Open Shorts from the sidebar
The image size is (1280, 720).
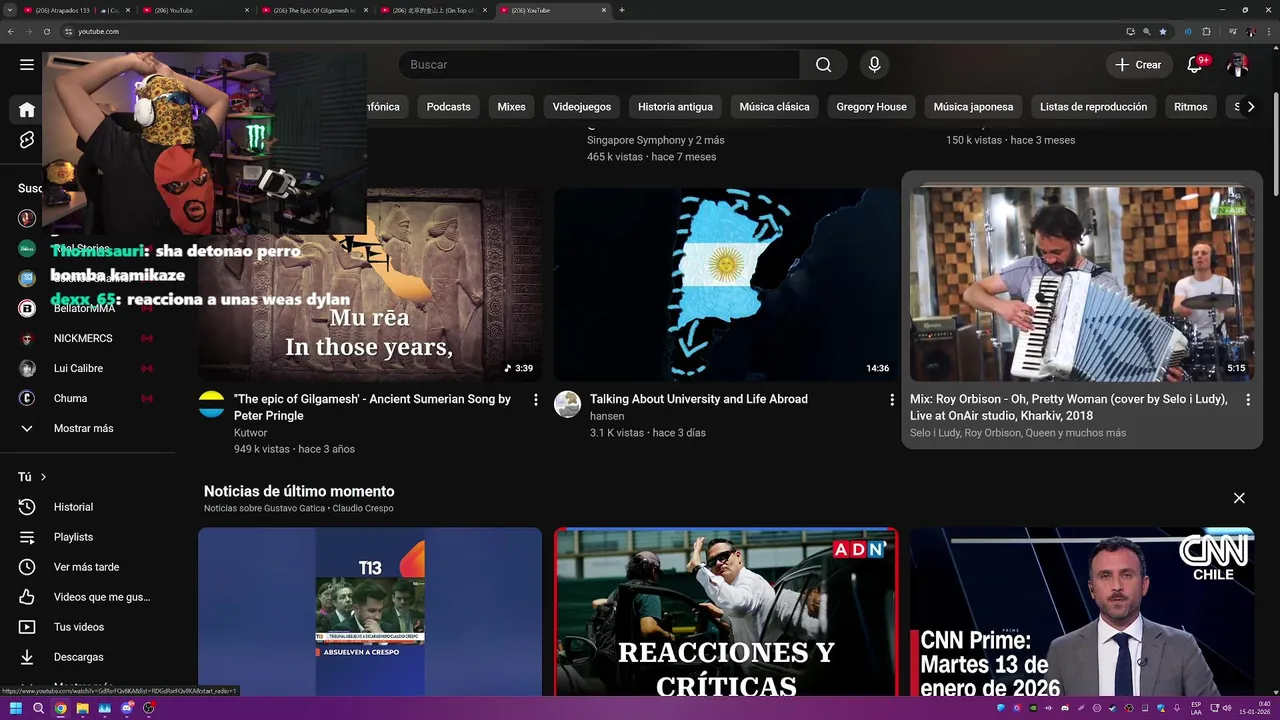tap(27, 140)
